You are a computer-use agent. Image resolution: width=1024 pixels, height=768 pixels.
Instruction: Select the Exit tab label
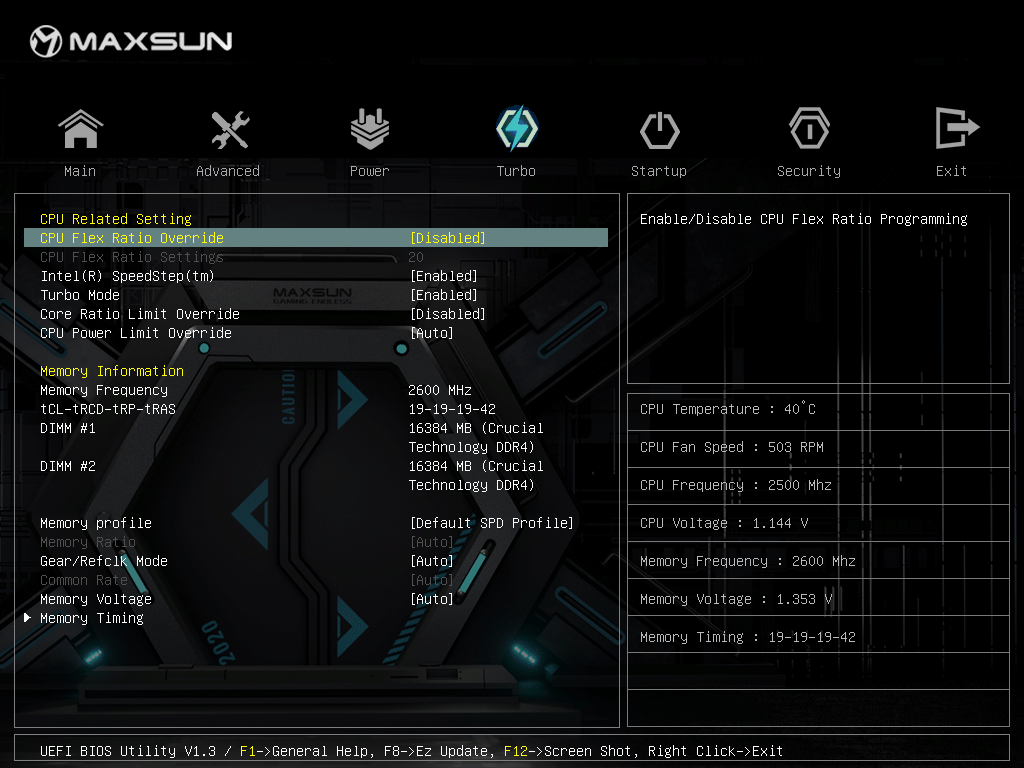[x=951, y=171]
